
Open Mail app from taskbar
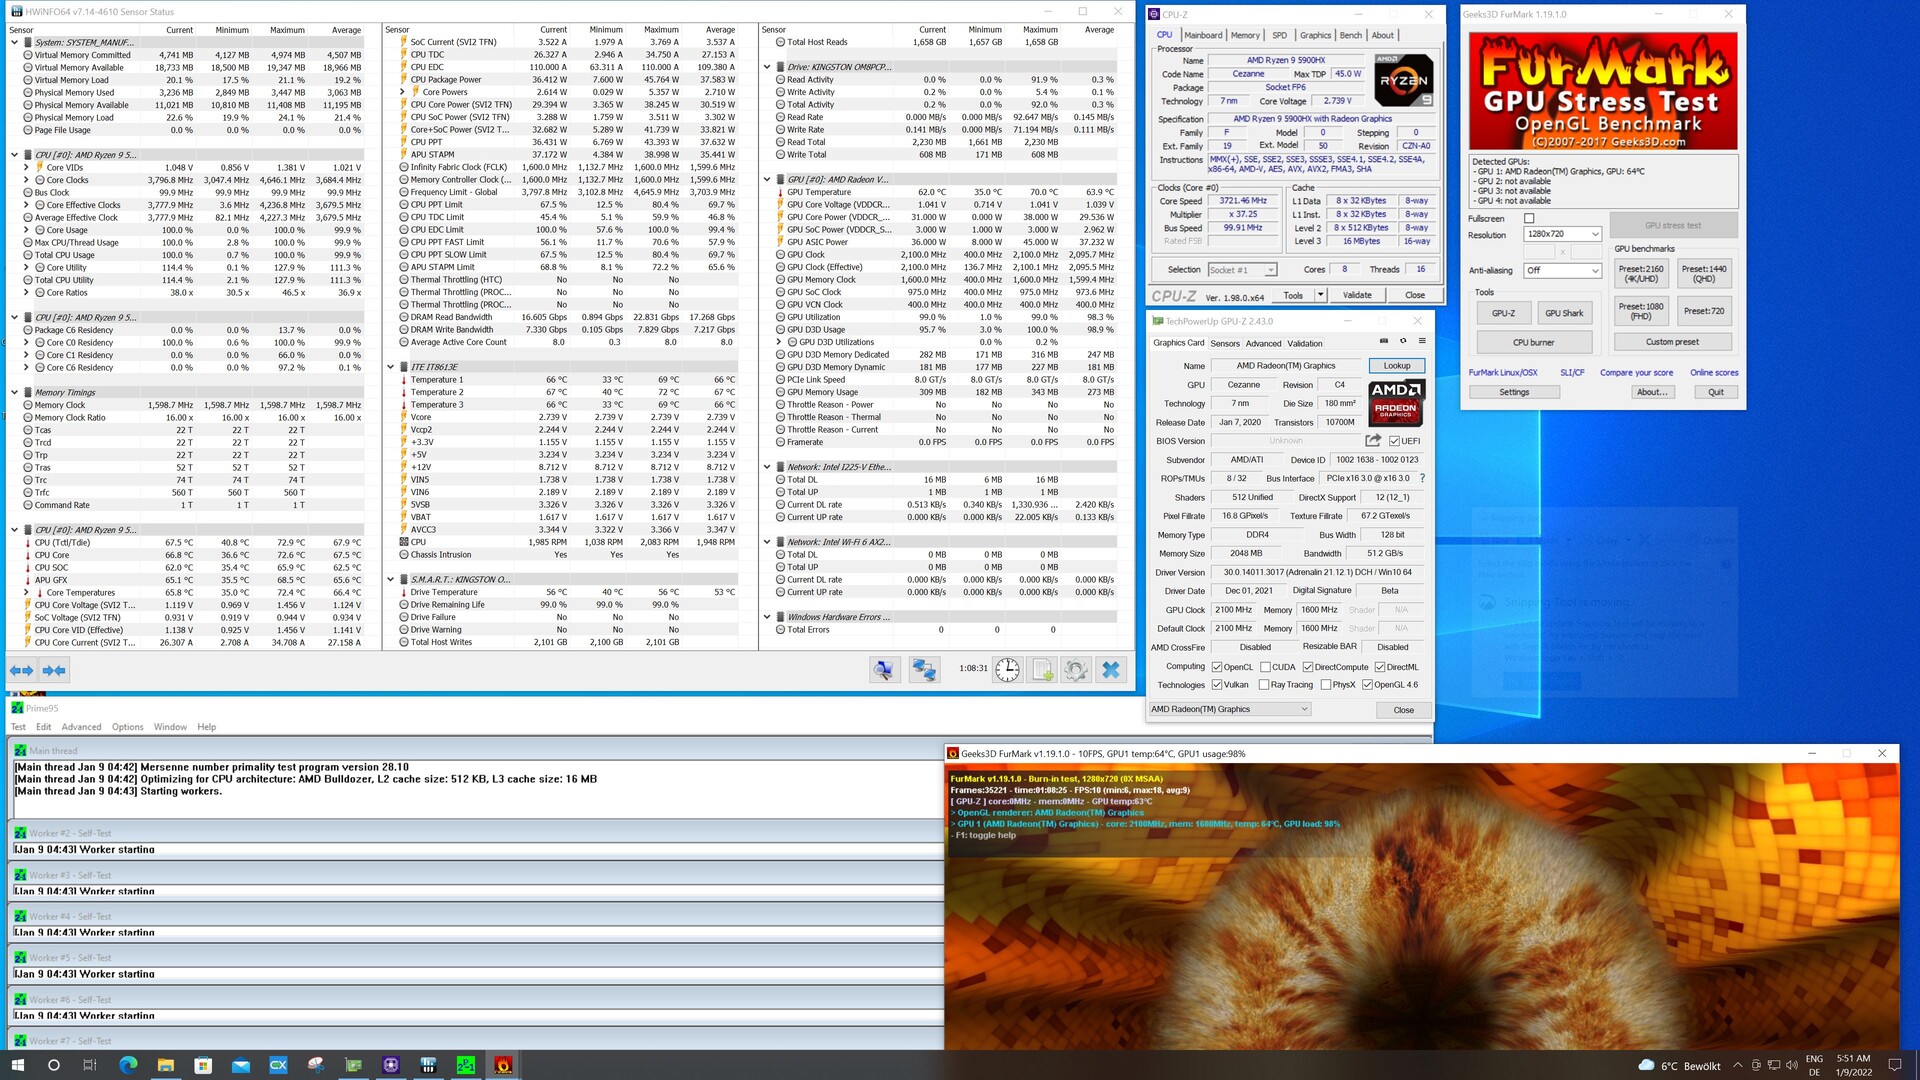pos(241,1065)
